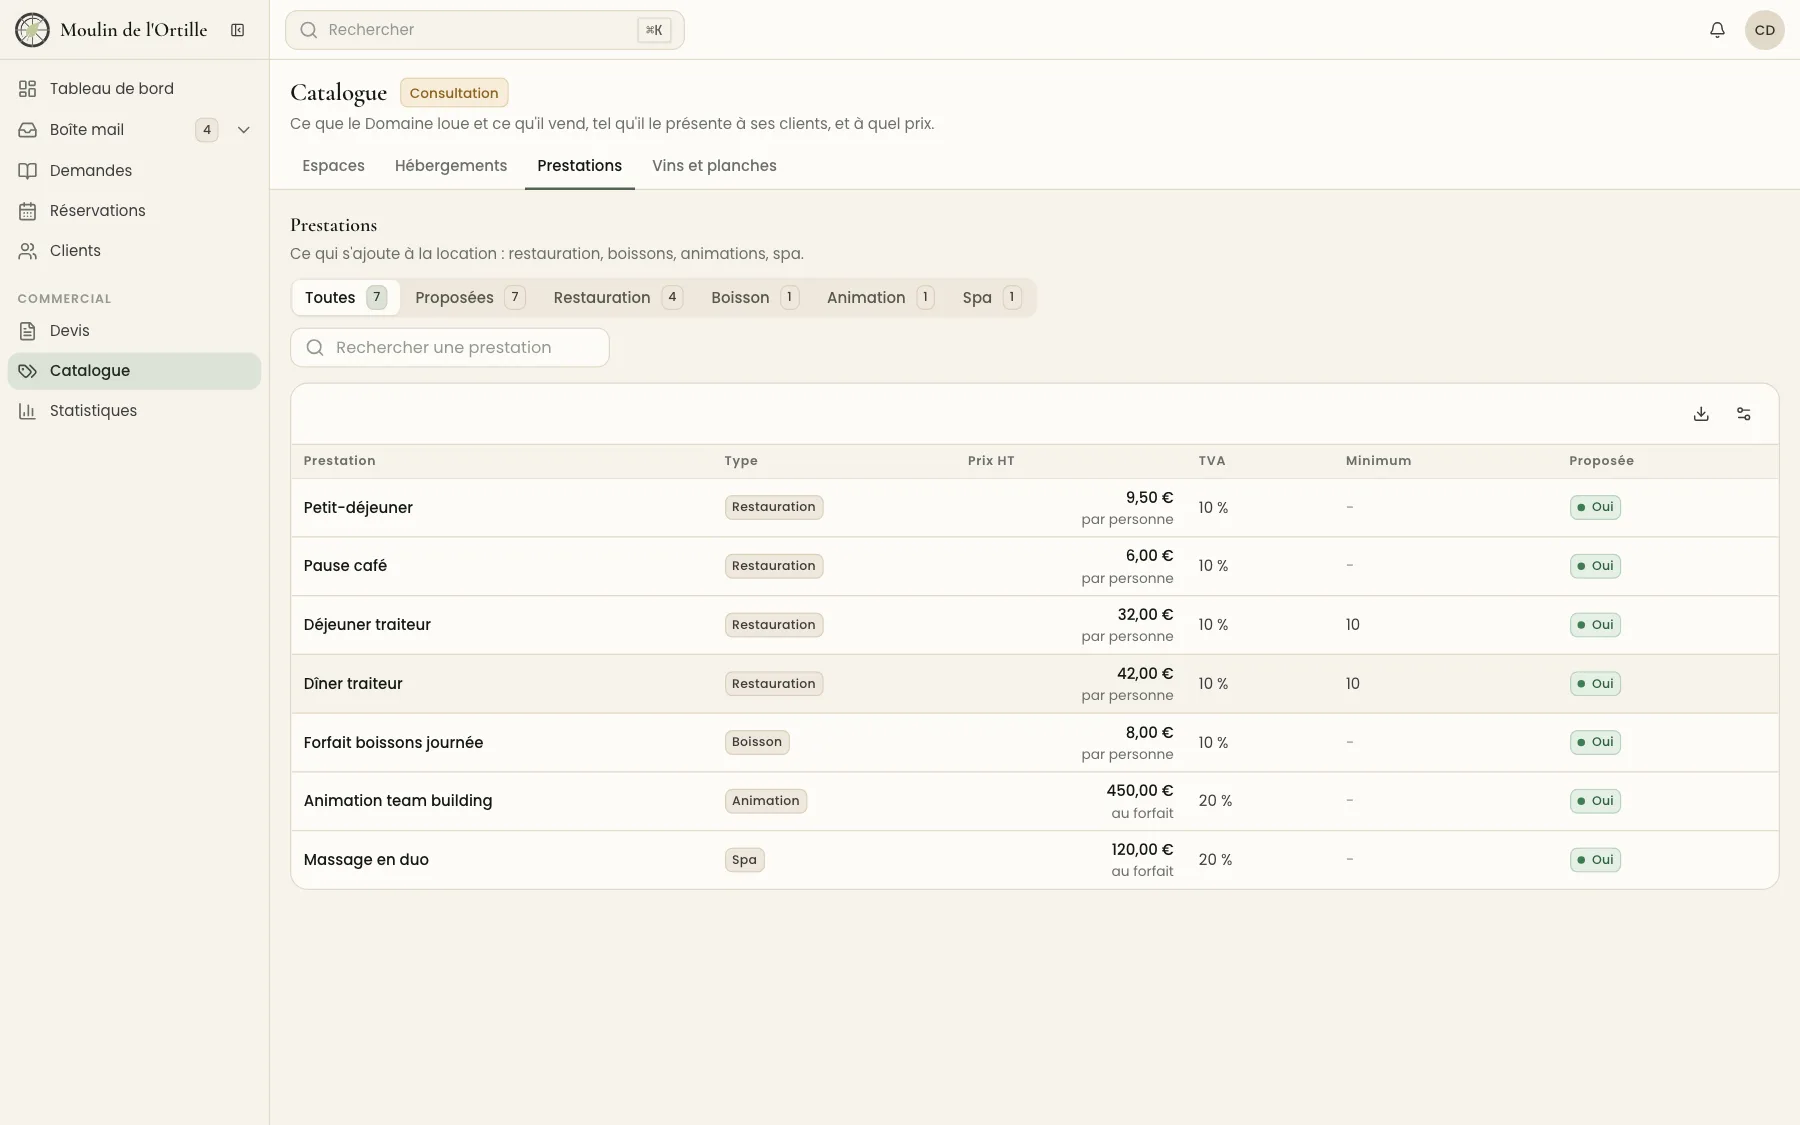Collapse the sidebar panel icon

[x=238, y=30]
